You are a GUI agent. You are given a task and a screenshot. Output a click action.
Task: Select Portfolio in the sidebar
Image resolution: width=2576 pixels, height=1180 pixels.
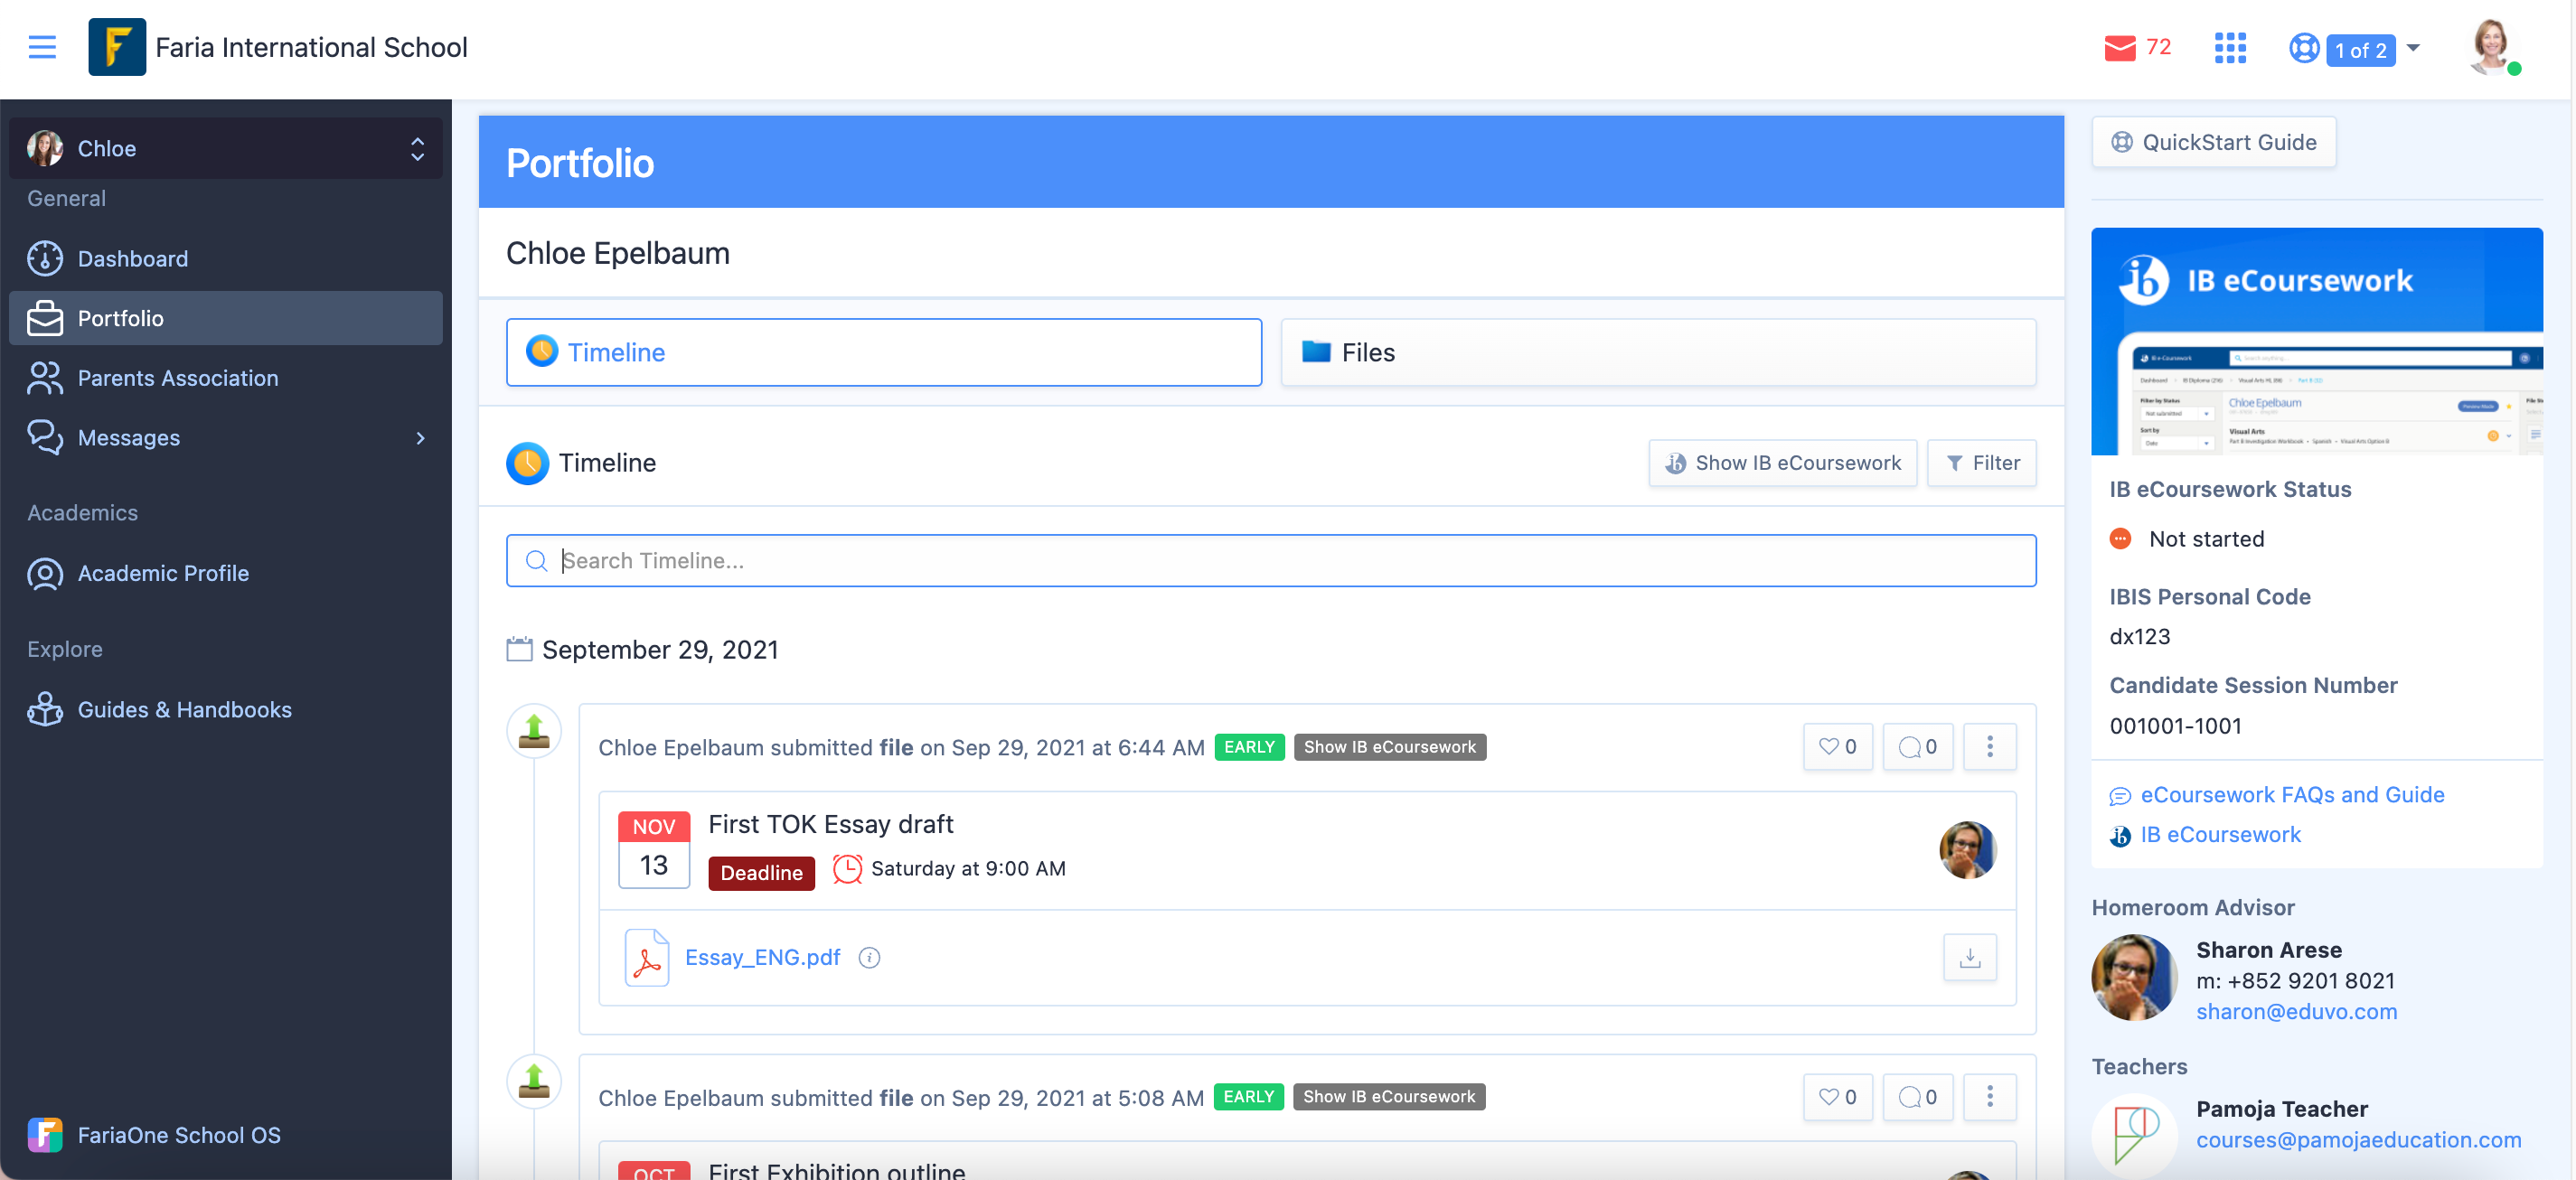225,318
